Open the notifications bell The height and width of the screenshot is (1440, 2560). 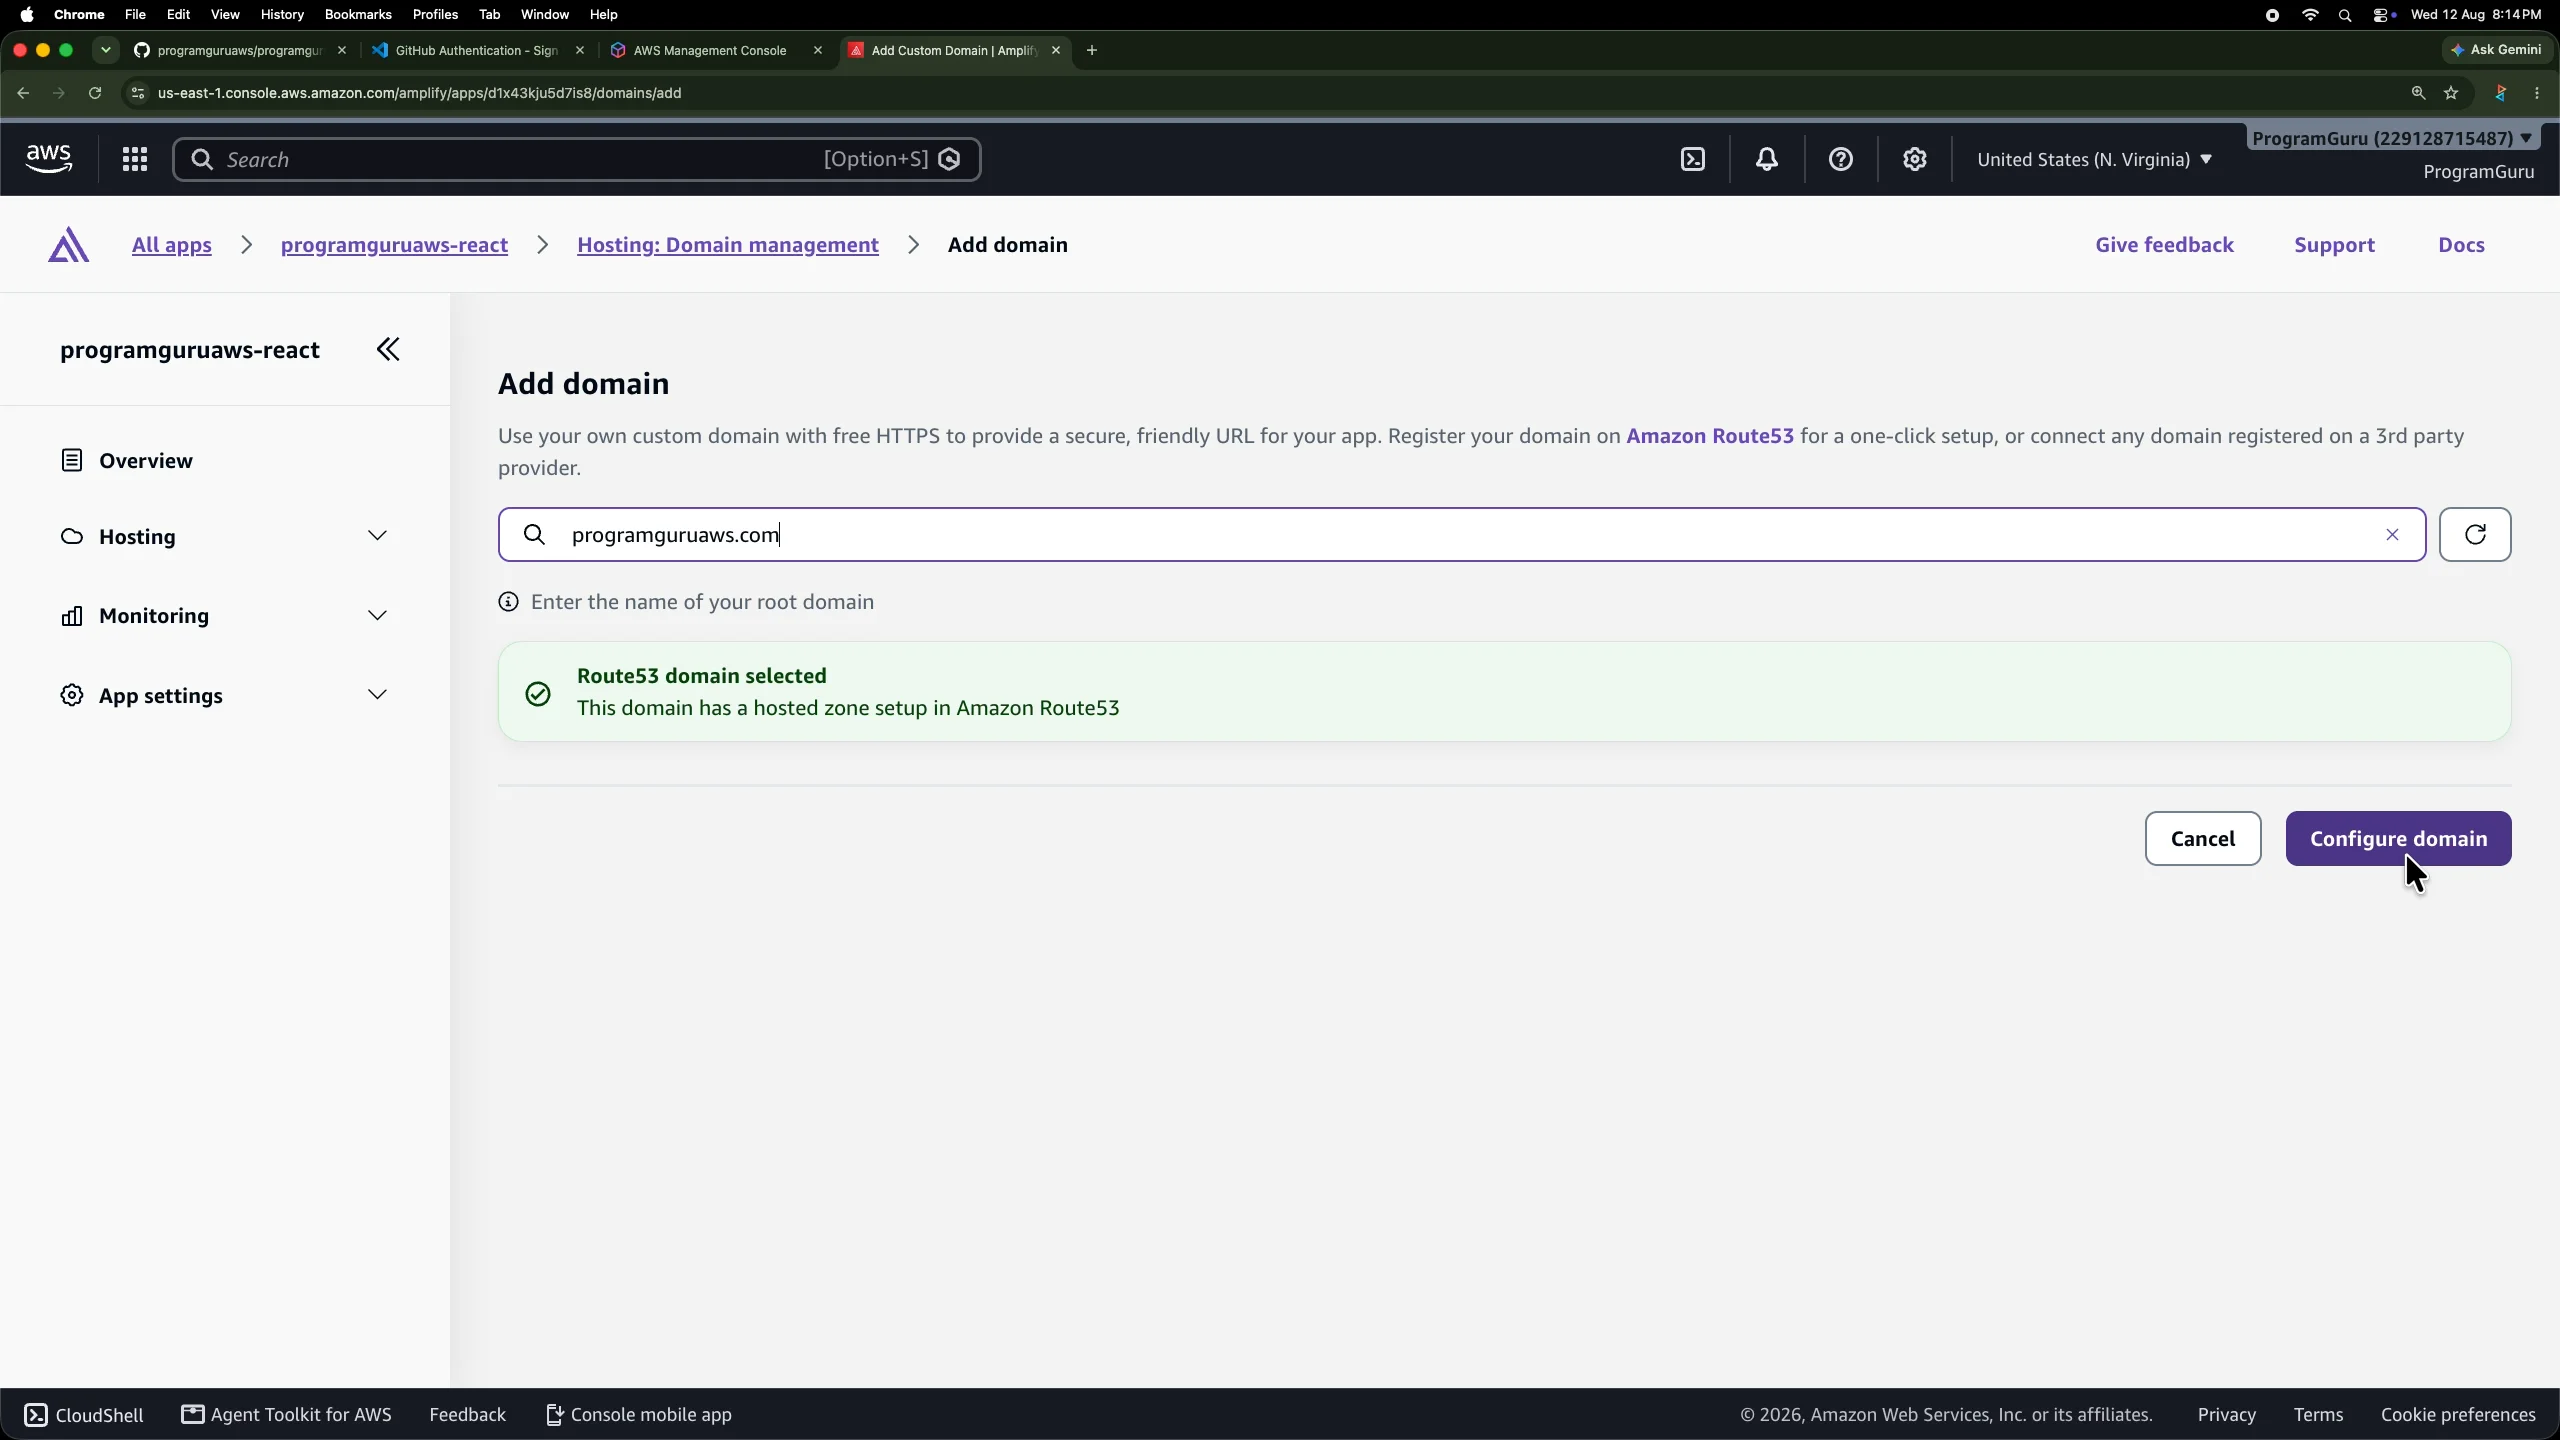click(1767, 159)
